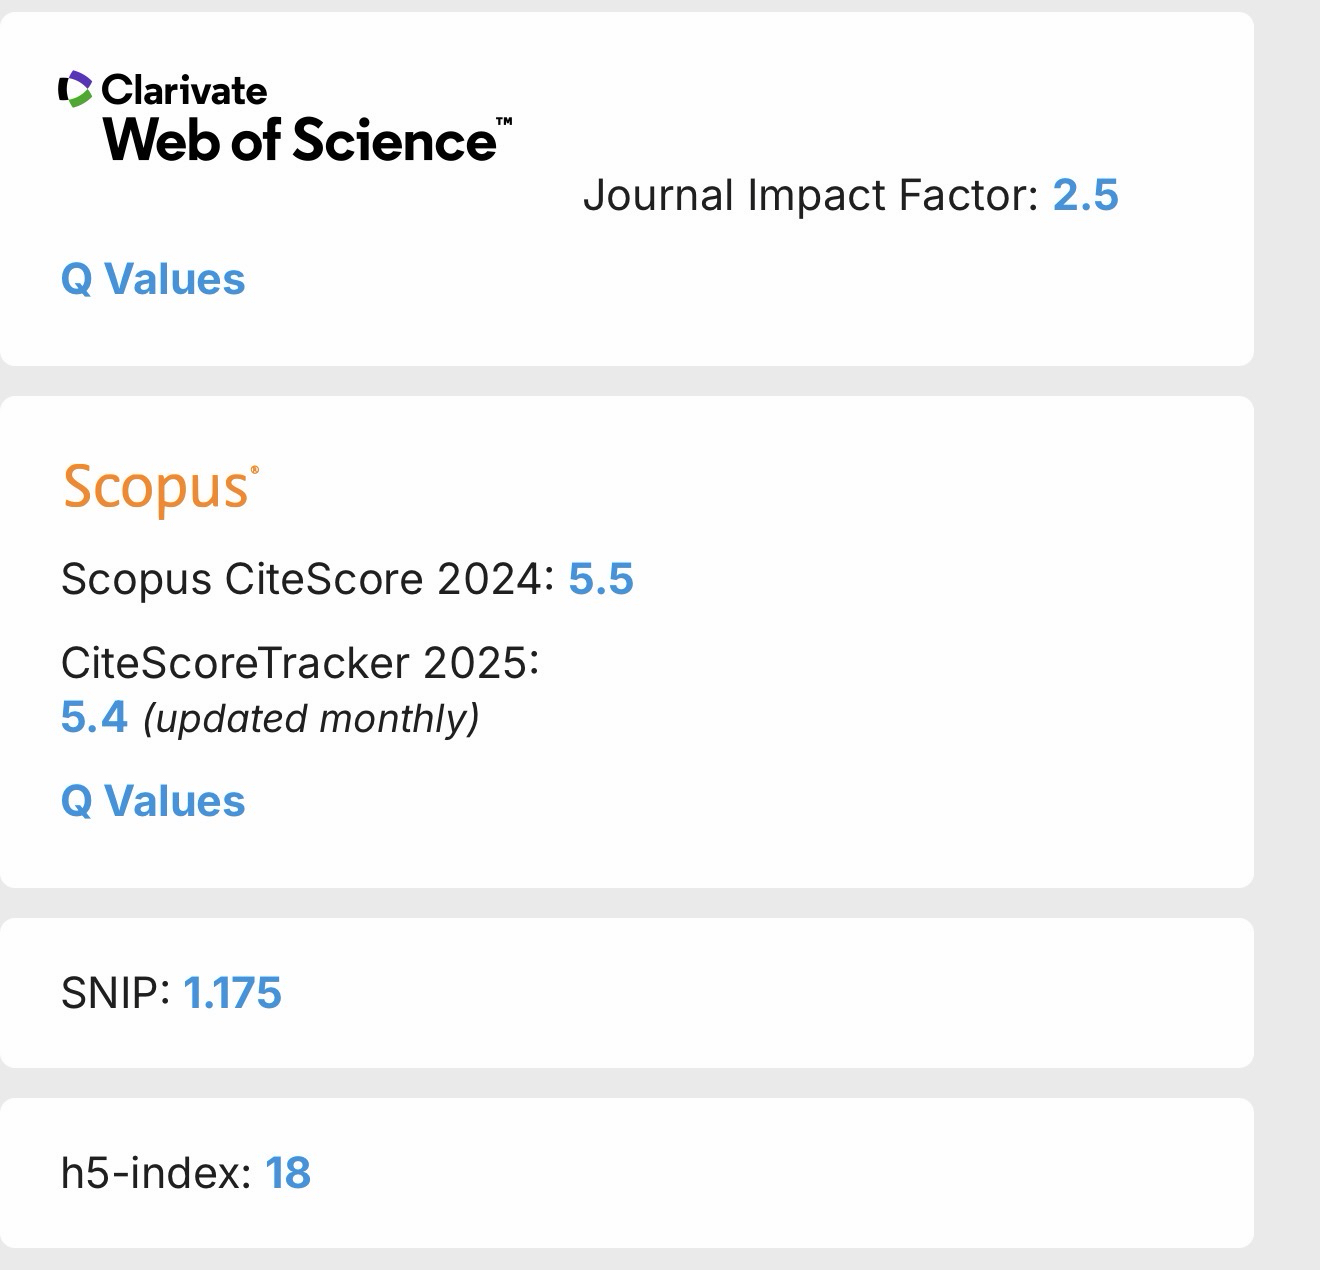
Task: Click the gray page margin right of cards
Action: coord(1288,640)
